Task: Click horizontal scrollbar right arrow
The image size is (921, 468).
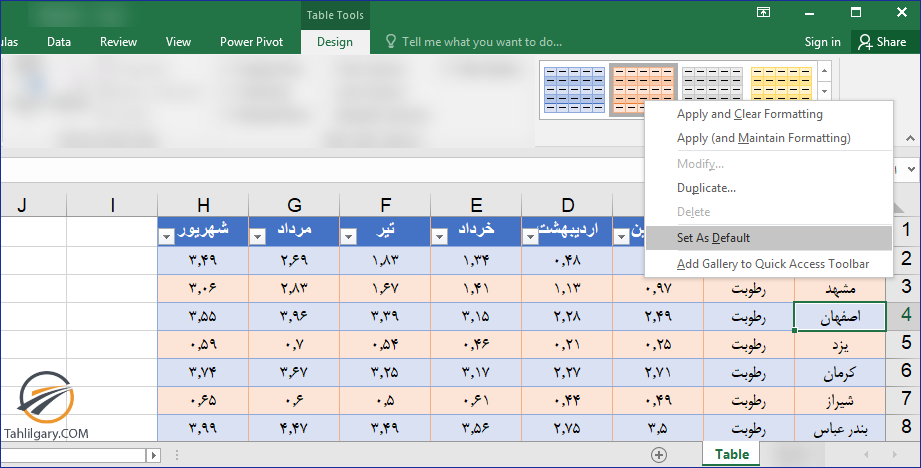Action: click(154, 455)
